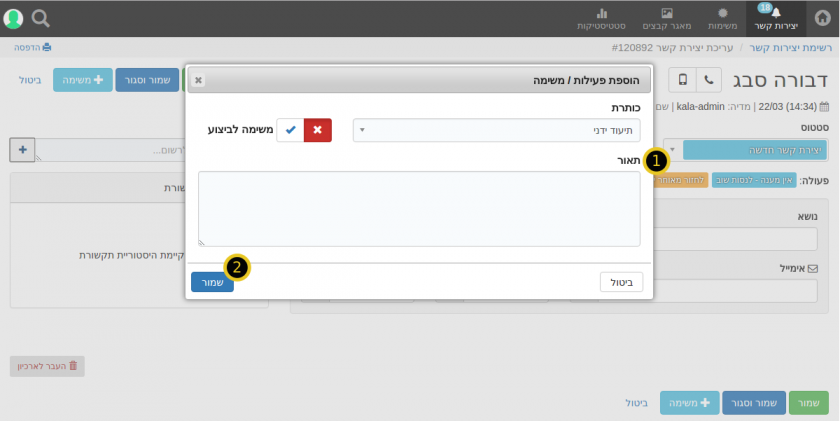Click the plus button beside note field
Image resolution: width=840 pixels, height=421 pixels.
[x=22, y=150]
